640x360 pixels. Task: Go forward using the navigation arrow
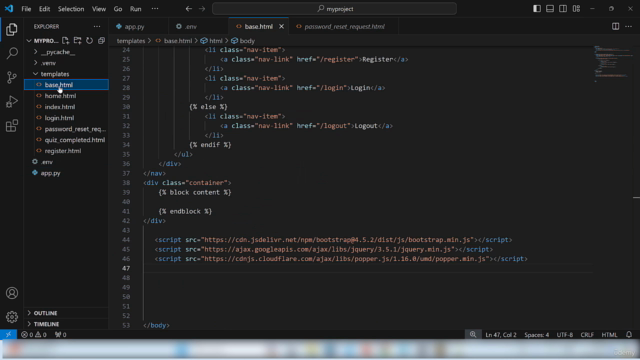click(202, 9)
